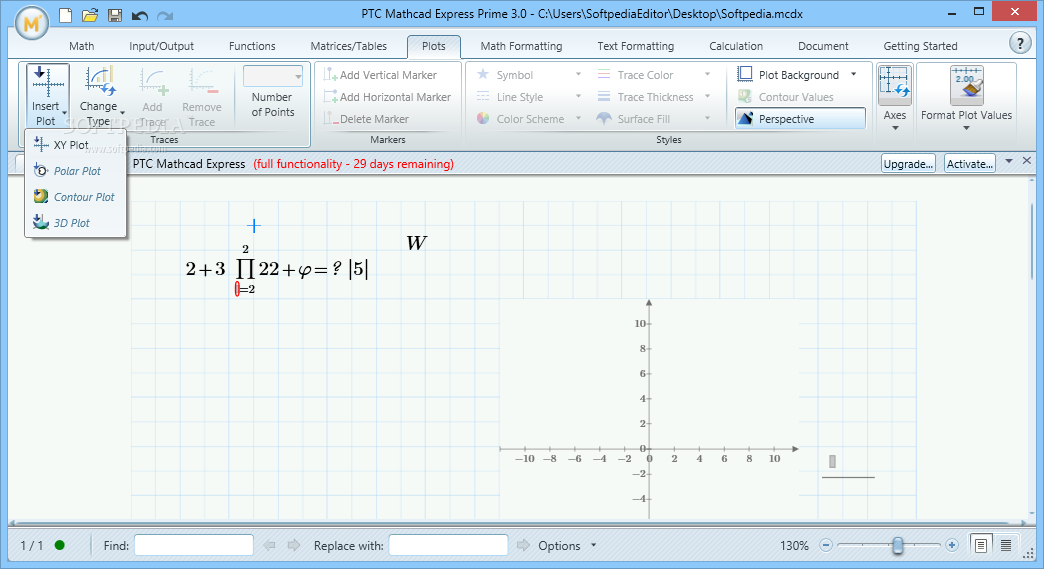Screen dimensions: 1044x569
Task: Open a file with the folder icon
Action: pyautogui.click(x=91, y=14)
